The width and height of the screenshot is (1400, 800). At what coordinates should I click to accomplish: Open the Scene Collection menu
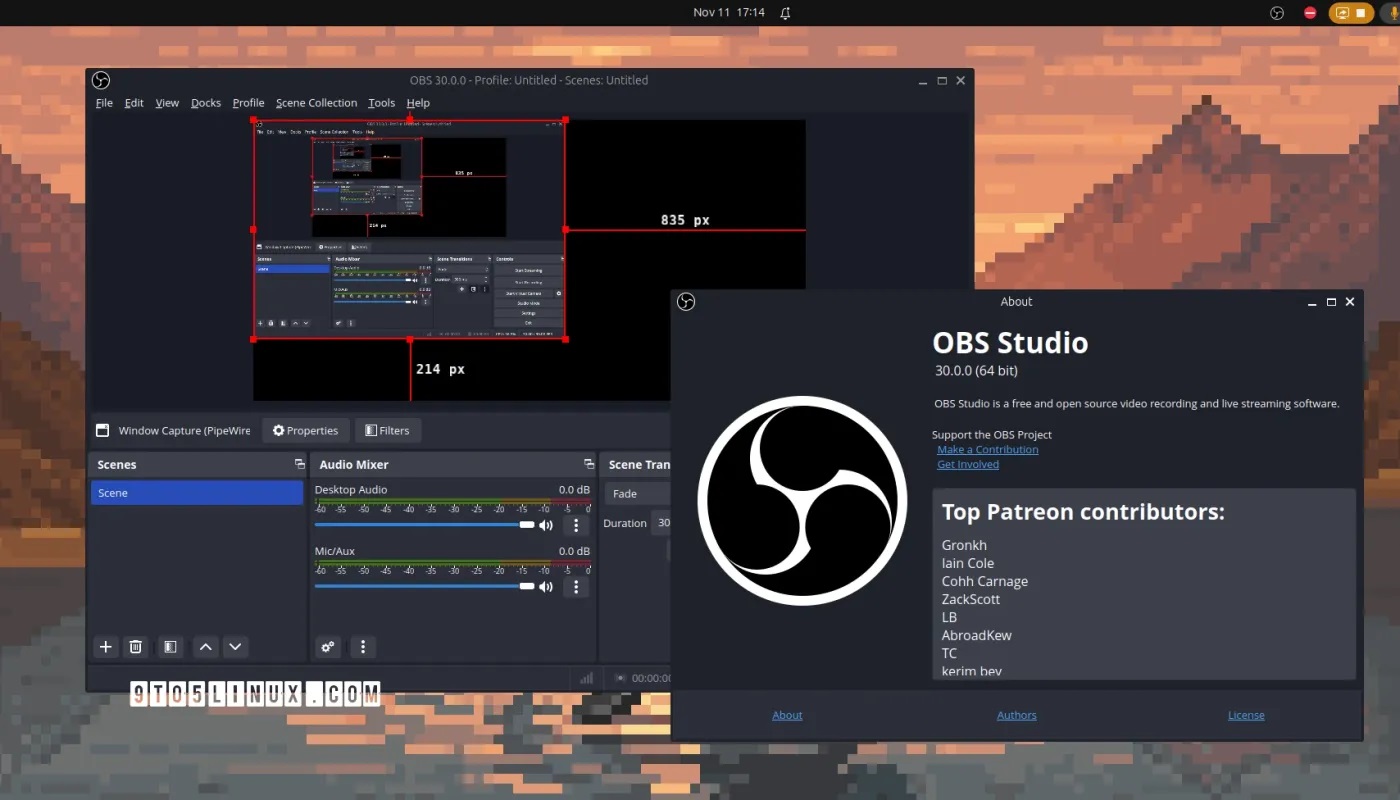(x=316, y=103)
